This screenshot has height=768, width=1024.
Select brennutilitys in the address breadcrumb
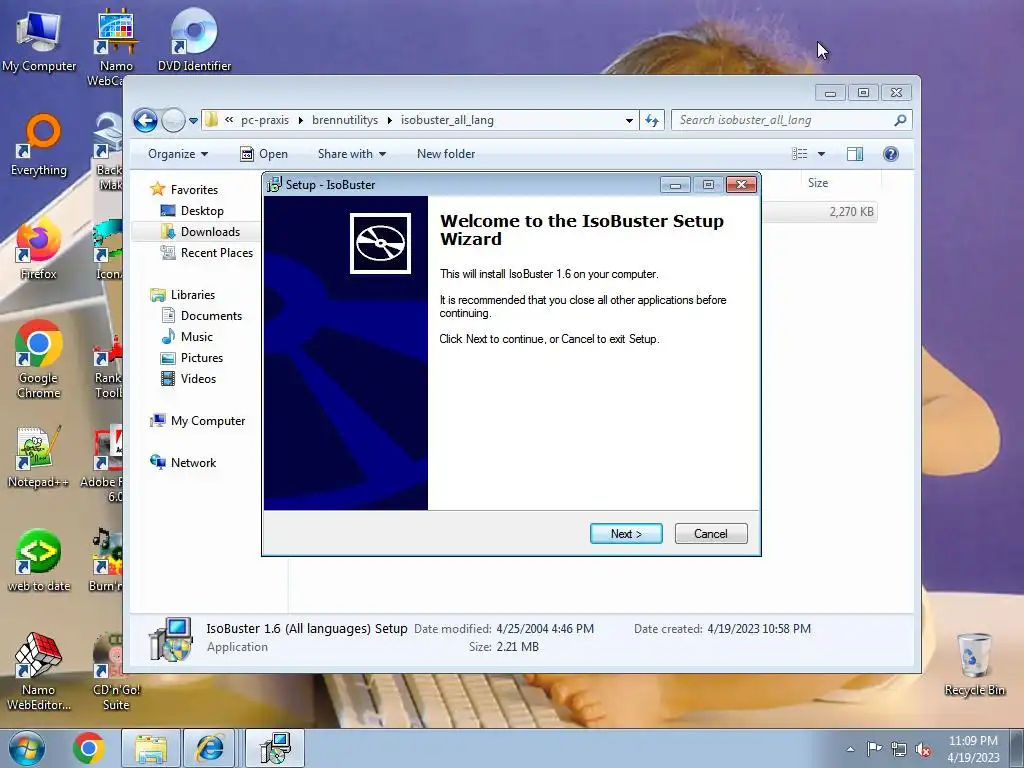[x=345, y=120]
